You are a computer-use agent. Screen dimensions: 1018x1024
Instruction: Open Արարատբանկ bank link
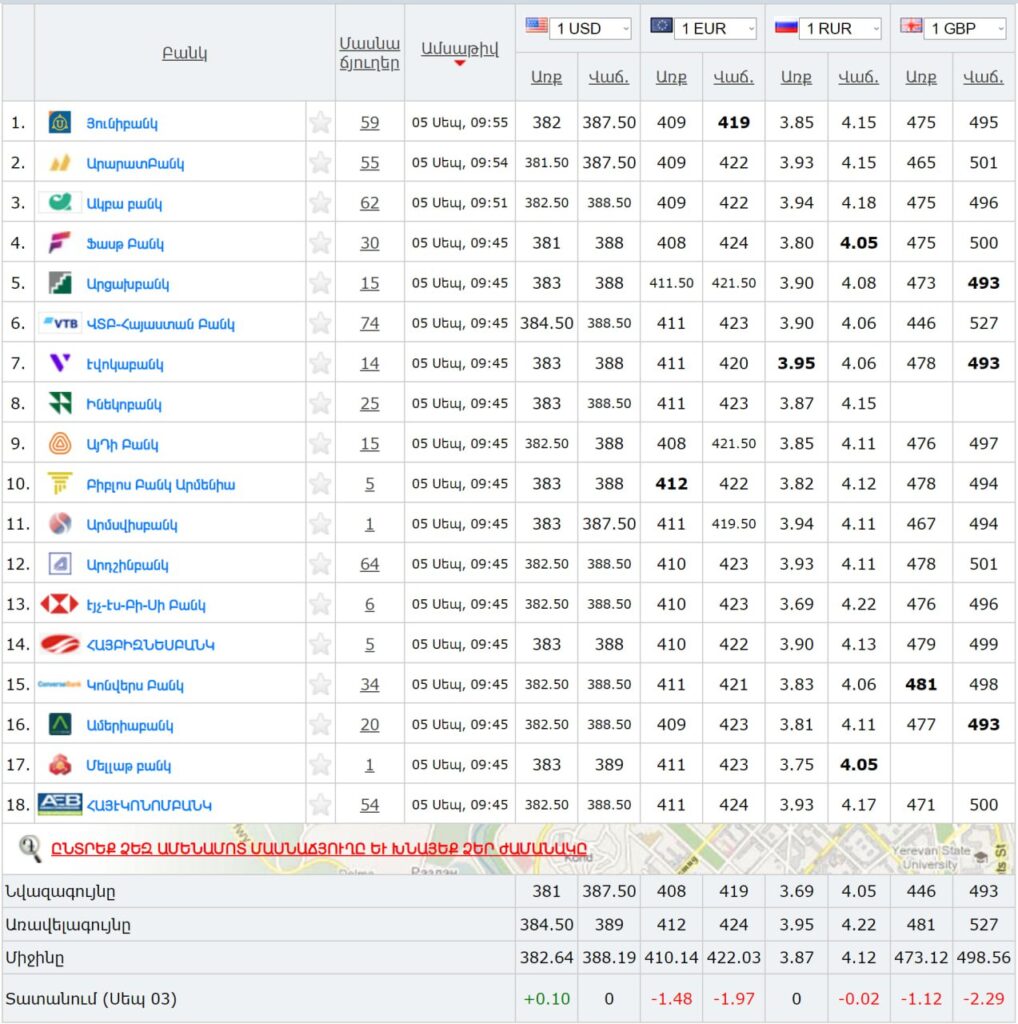point(135,163)
